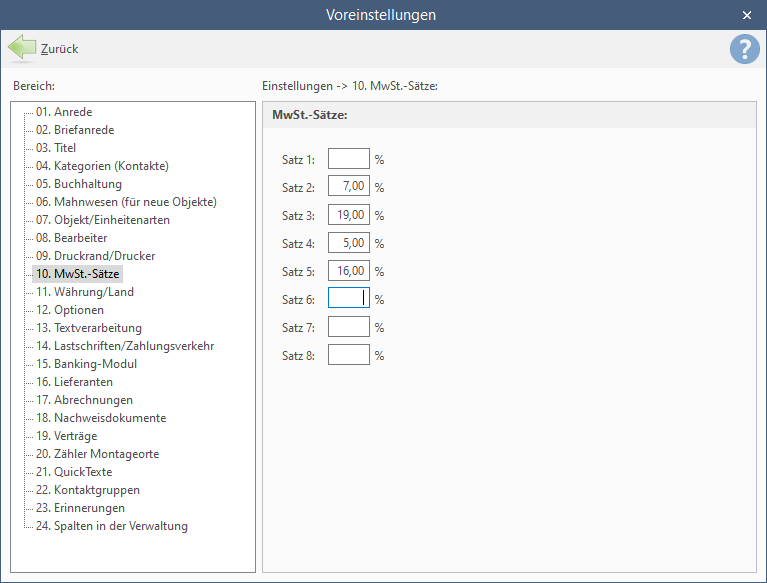This screenshot has width=767, height=583.
Task: Choose 15. Banking-Modul in the list
Action: pos(86,364)
